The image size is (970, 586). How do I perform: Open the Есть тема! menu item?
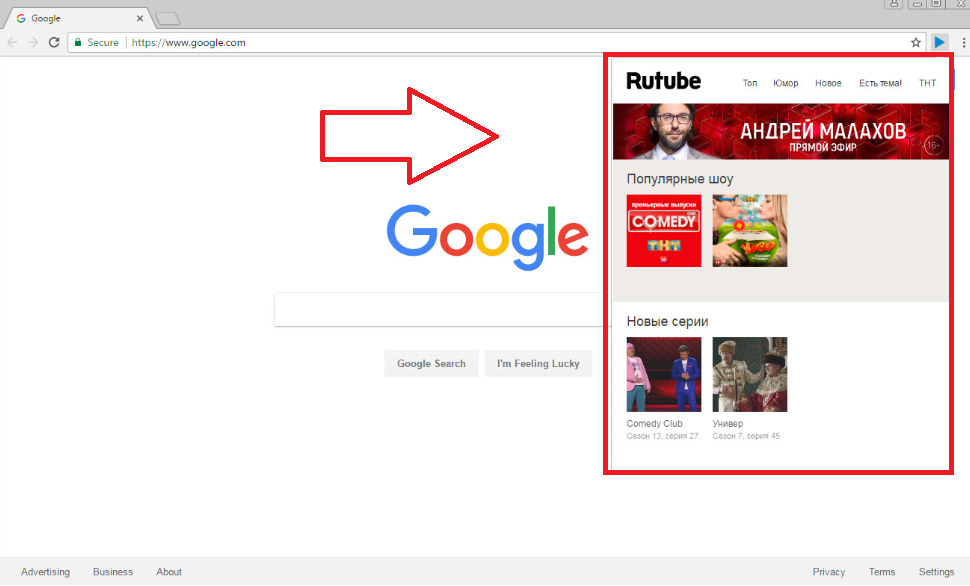[880, 83]
